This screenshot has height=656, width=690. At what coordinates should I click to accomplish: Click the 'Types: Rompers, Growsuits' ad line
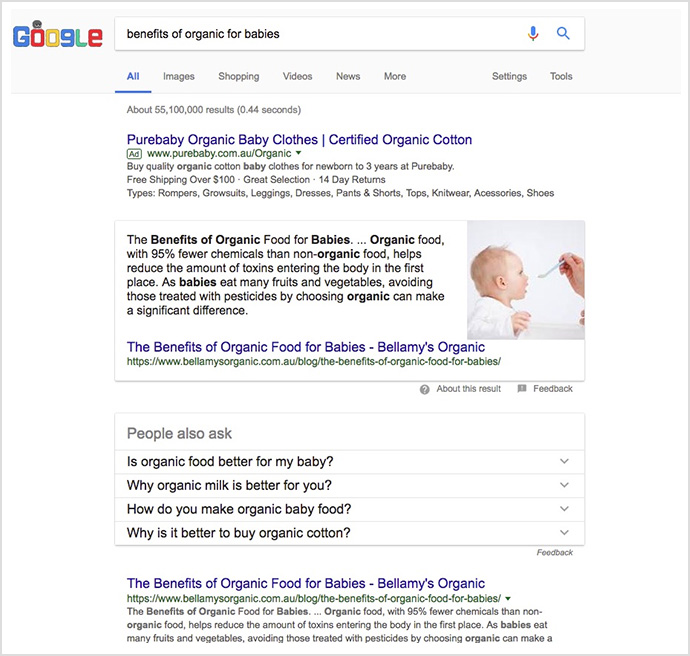coord(340,193)
